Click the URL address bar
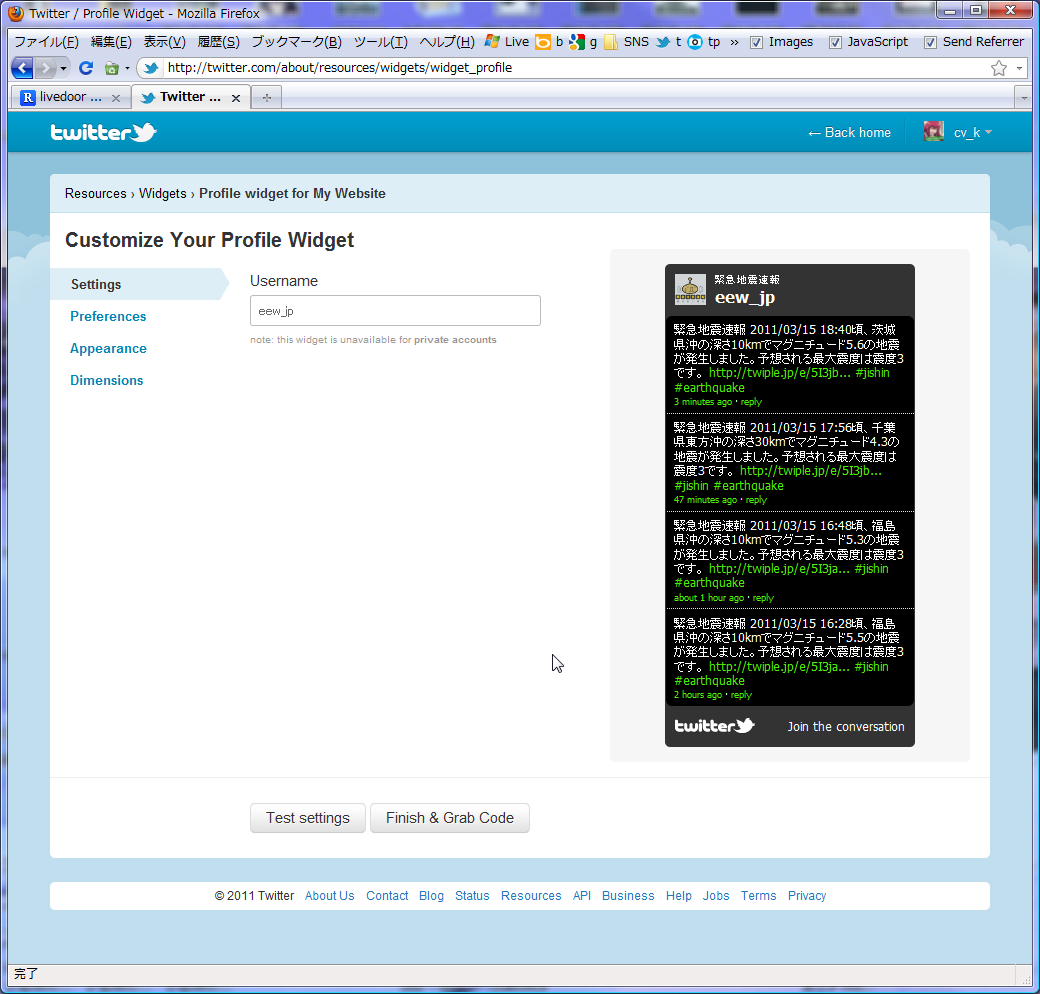Screen dimensions: 1040x994 point(574,68)
